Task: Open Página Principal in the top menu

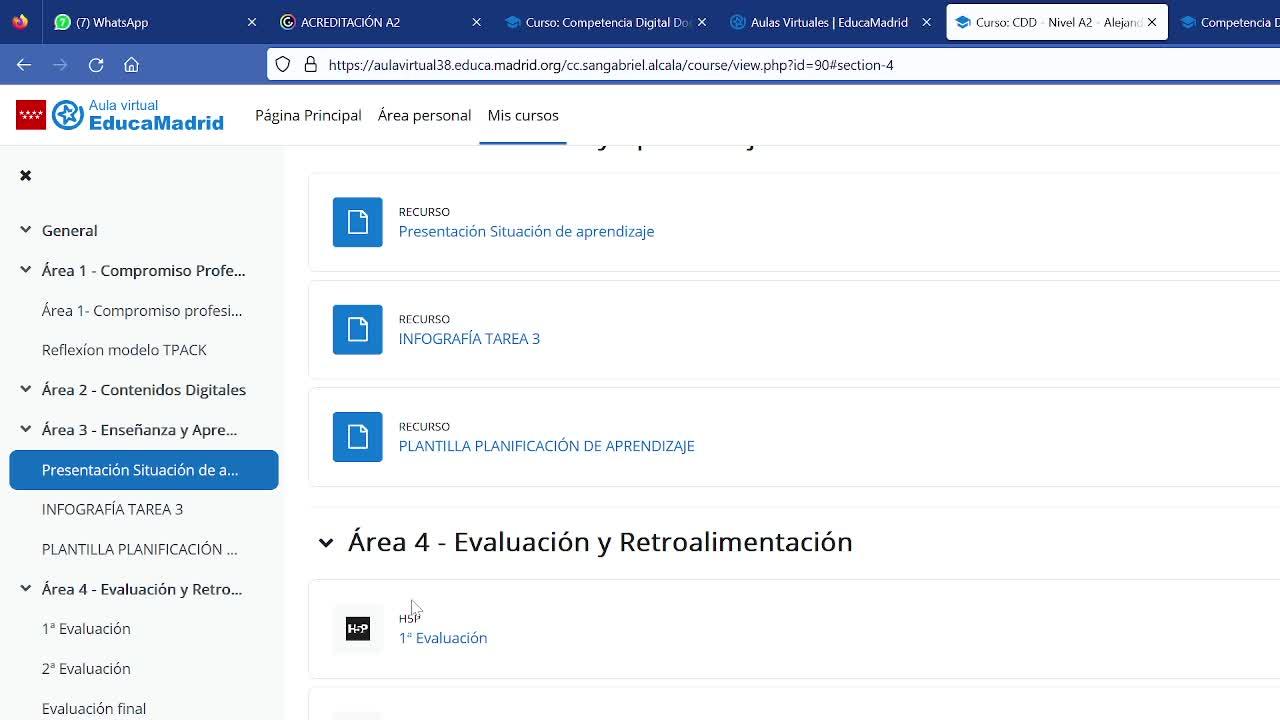Action: pos(308,115)
